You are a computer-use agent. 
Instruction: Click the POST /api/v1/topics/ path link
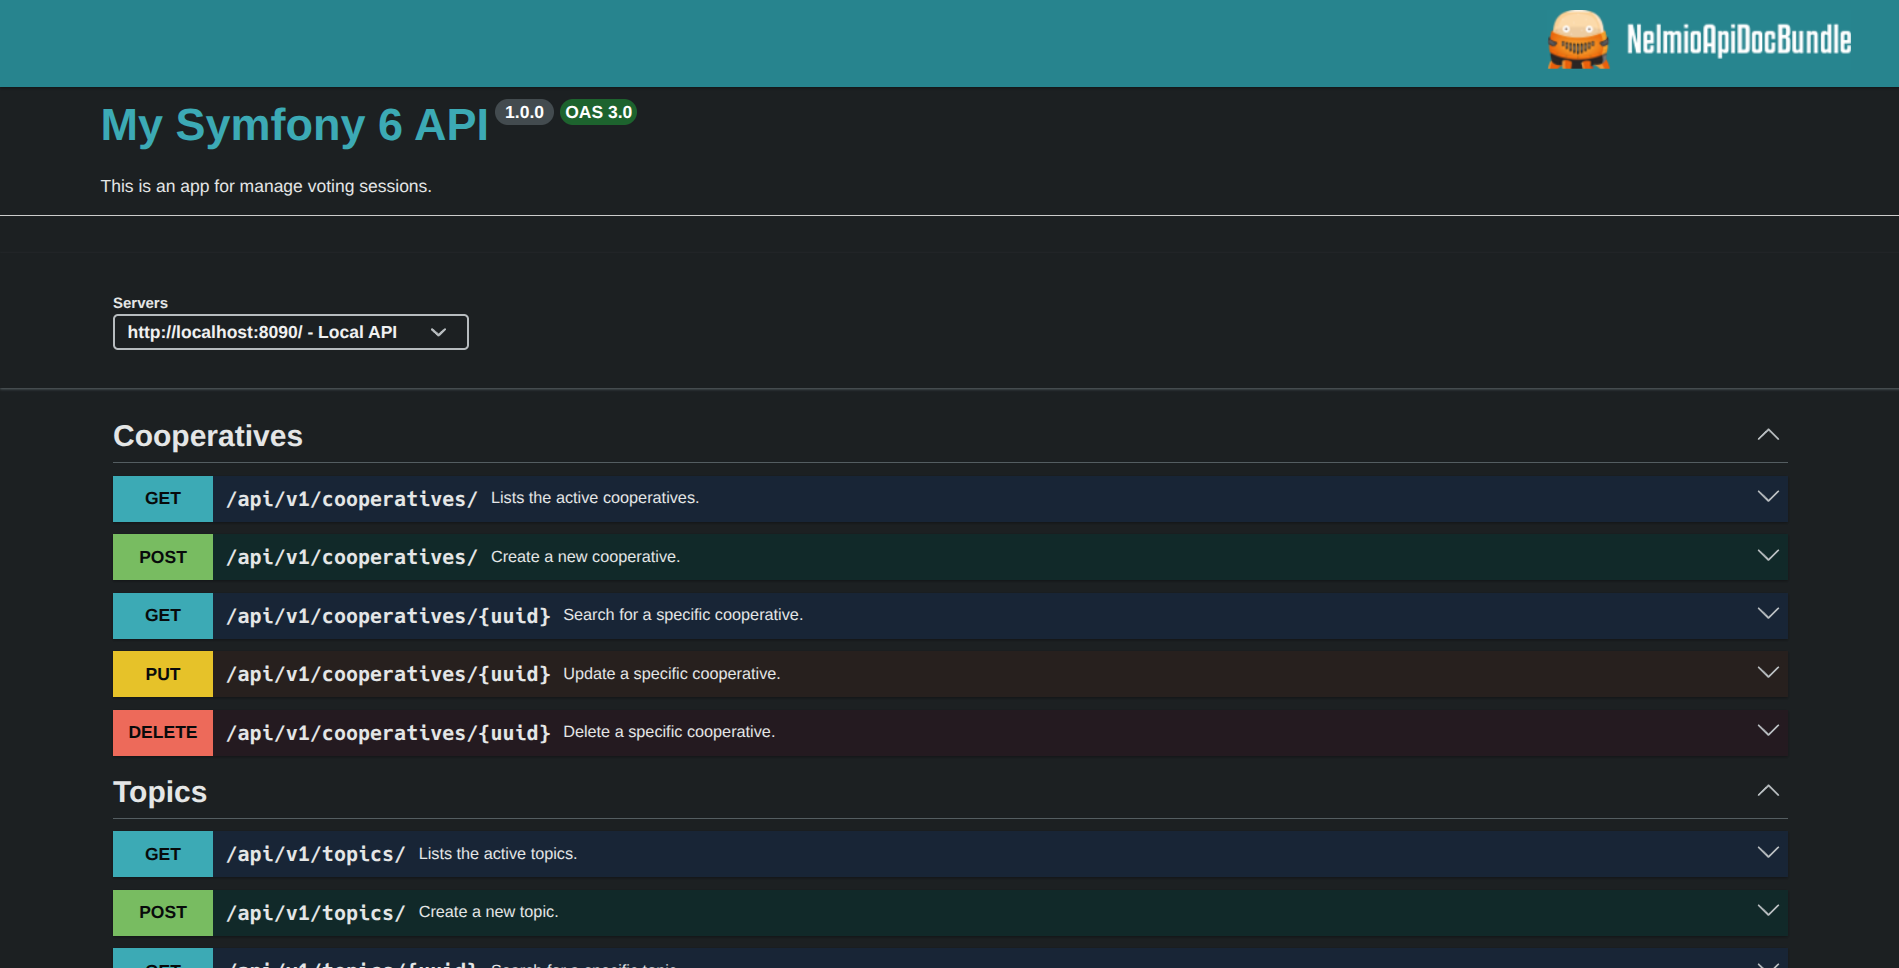click(x=315, y=913)
